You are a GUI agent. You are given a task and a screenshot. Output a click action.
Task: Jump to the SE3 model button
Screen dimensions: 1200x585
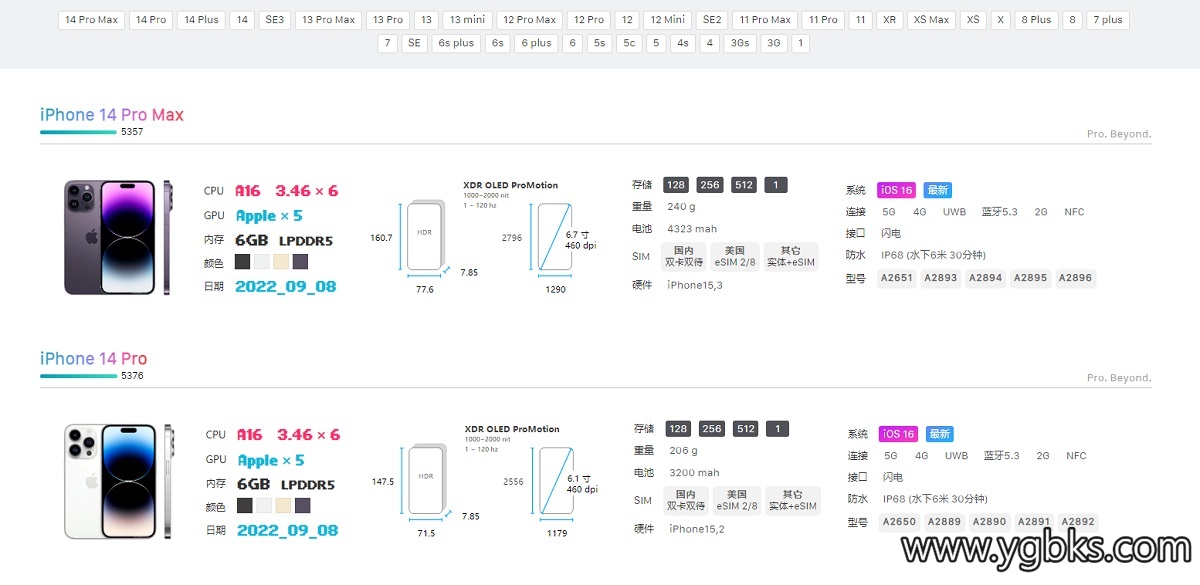pyautogui.click(x=274, y=20)
